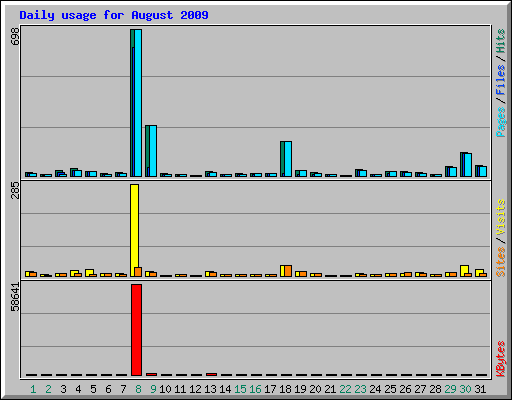Click the orange sites bar for day 18

[288, 271]
